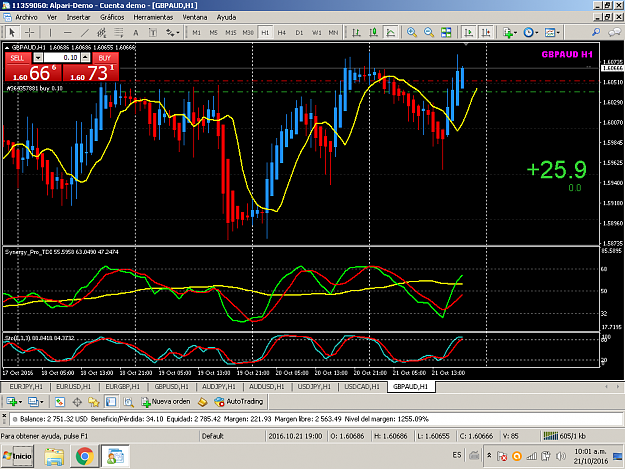Toggle the Data Window crosshair icon
Screen dimensions: 625x469
click(77, 402)
